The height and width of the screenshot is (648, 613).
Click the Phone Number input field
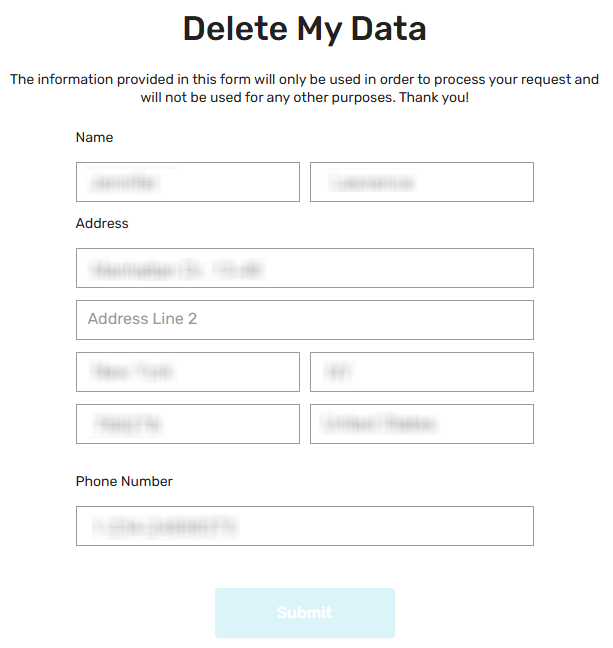point(304,526)
